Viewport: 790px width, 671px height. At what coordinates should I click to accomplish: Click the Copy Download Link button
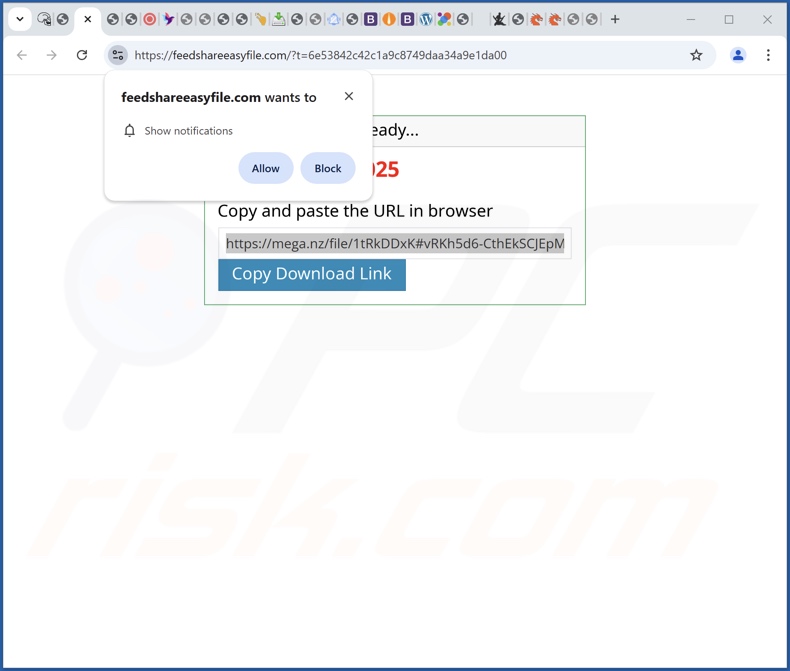point(312,275)
